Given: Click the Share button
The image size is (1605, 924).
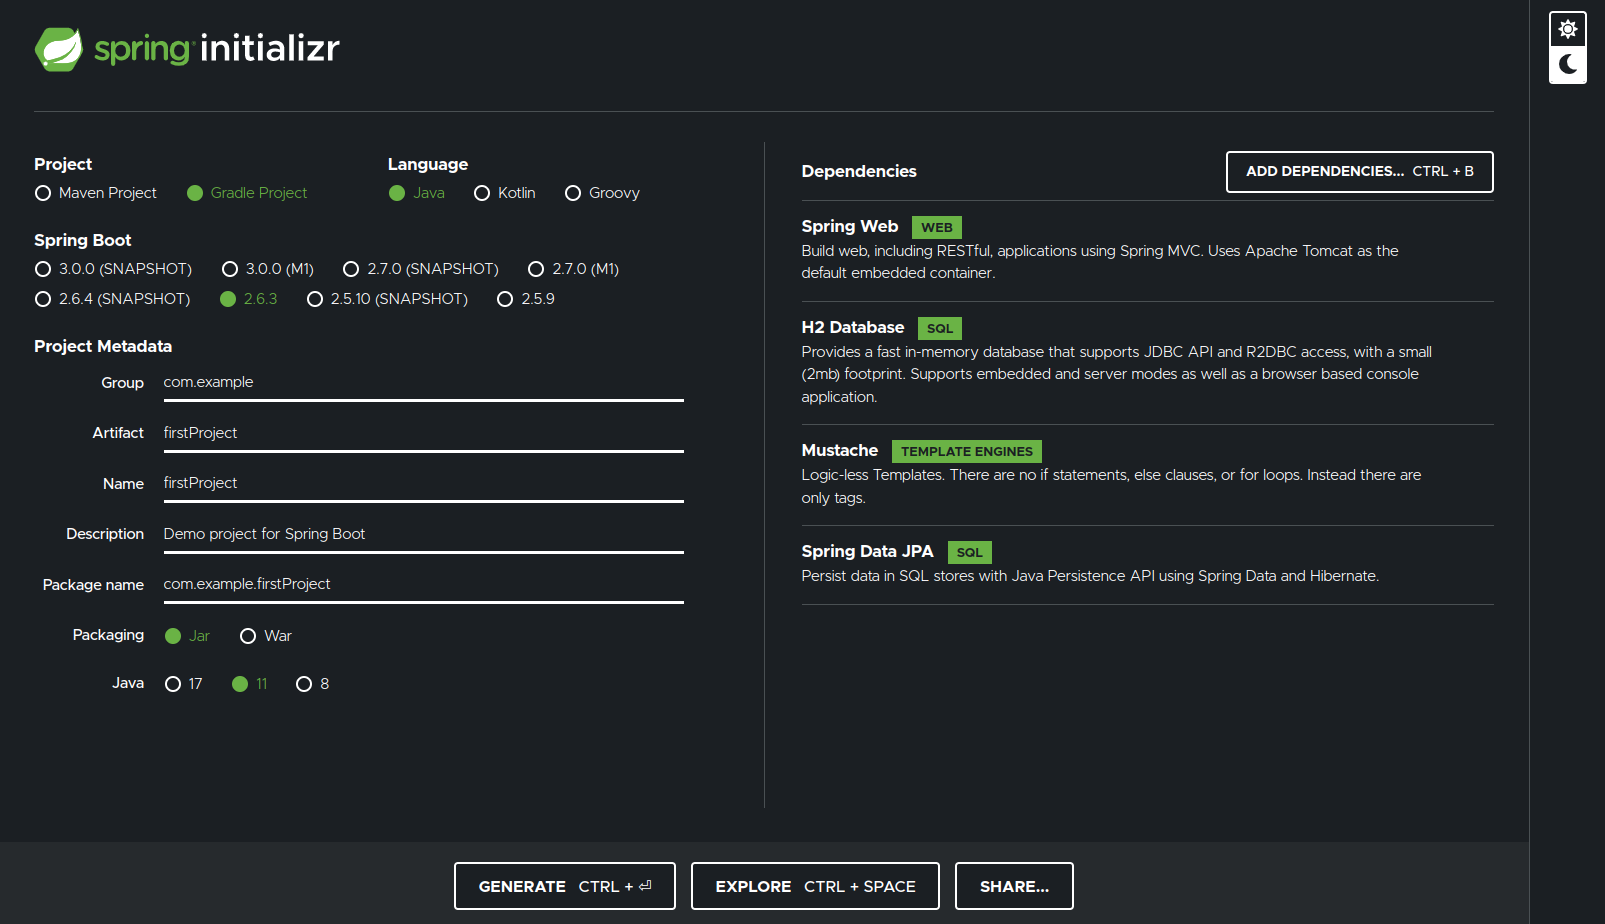Looking at the screenshot, I should (x=1014, y=886).
